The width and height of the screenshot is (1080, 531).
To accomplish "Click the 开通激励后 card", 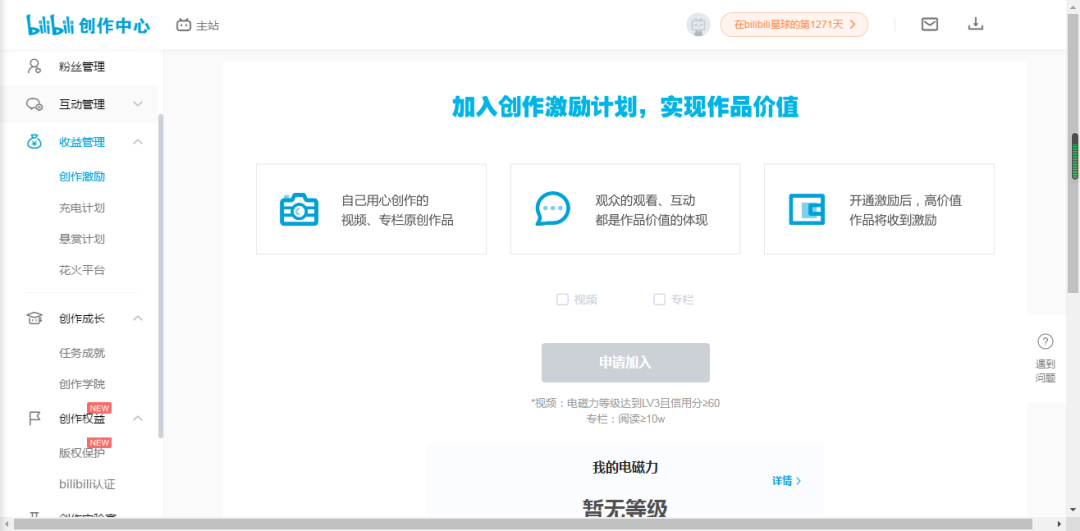I will [x=880, y=209].
